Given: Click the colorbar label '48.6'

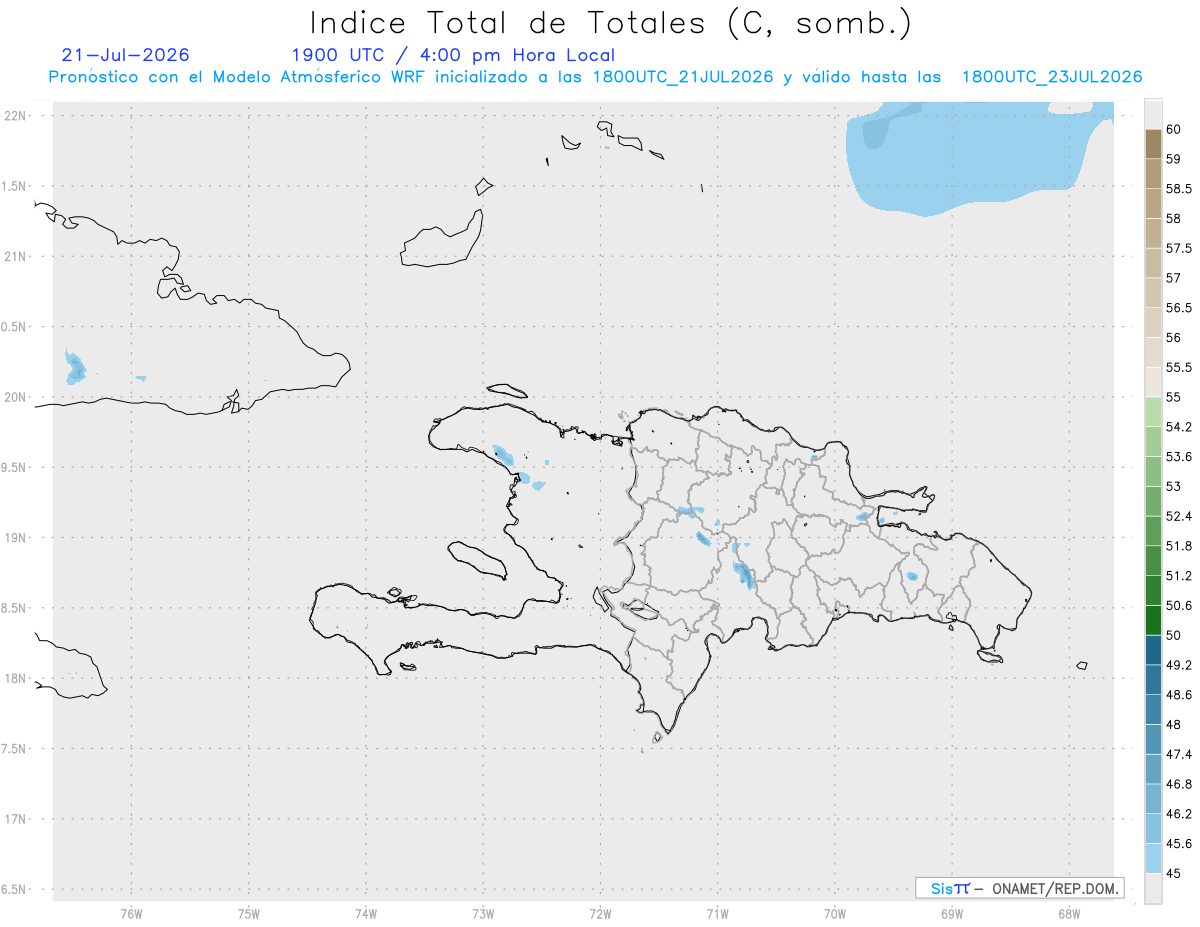Looking at the screenshot, I should point(1179,695).
